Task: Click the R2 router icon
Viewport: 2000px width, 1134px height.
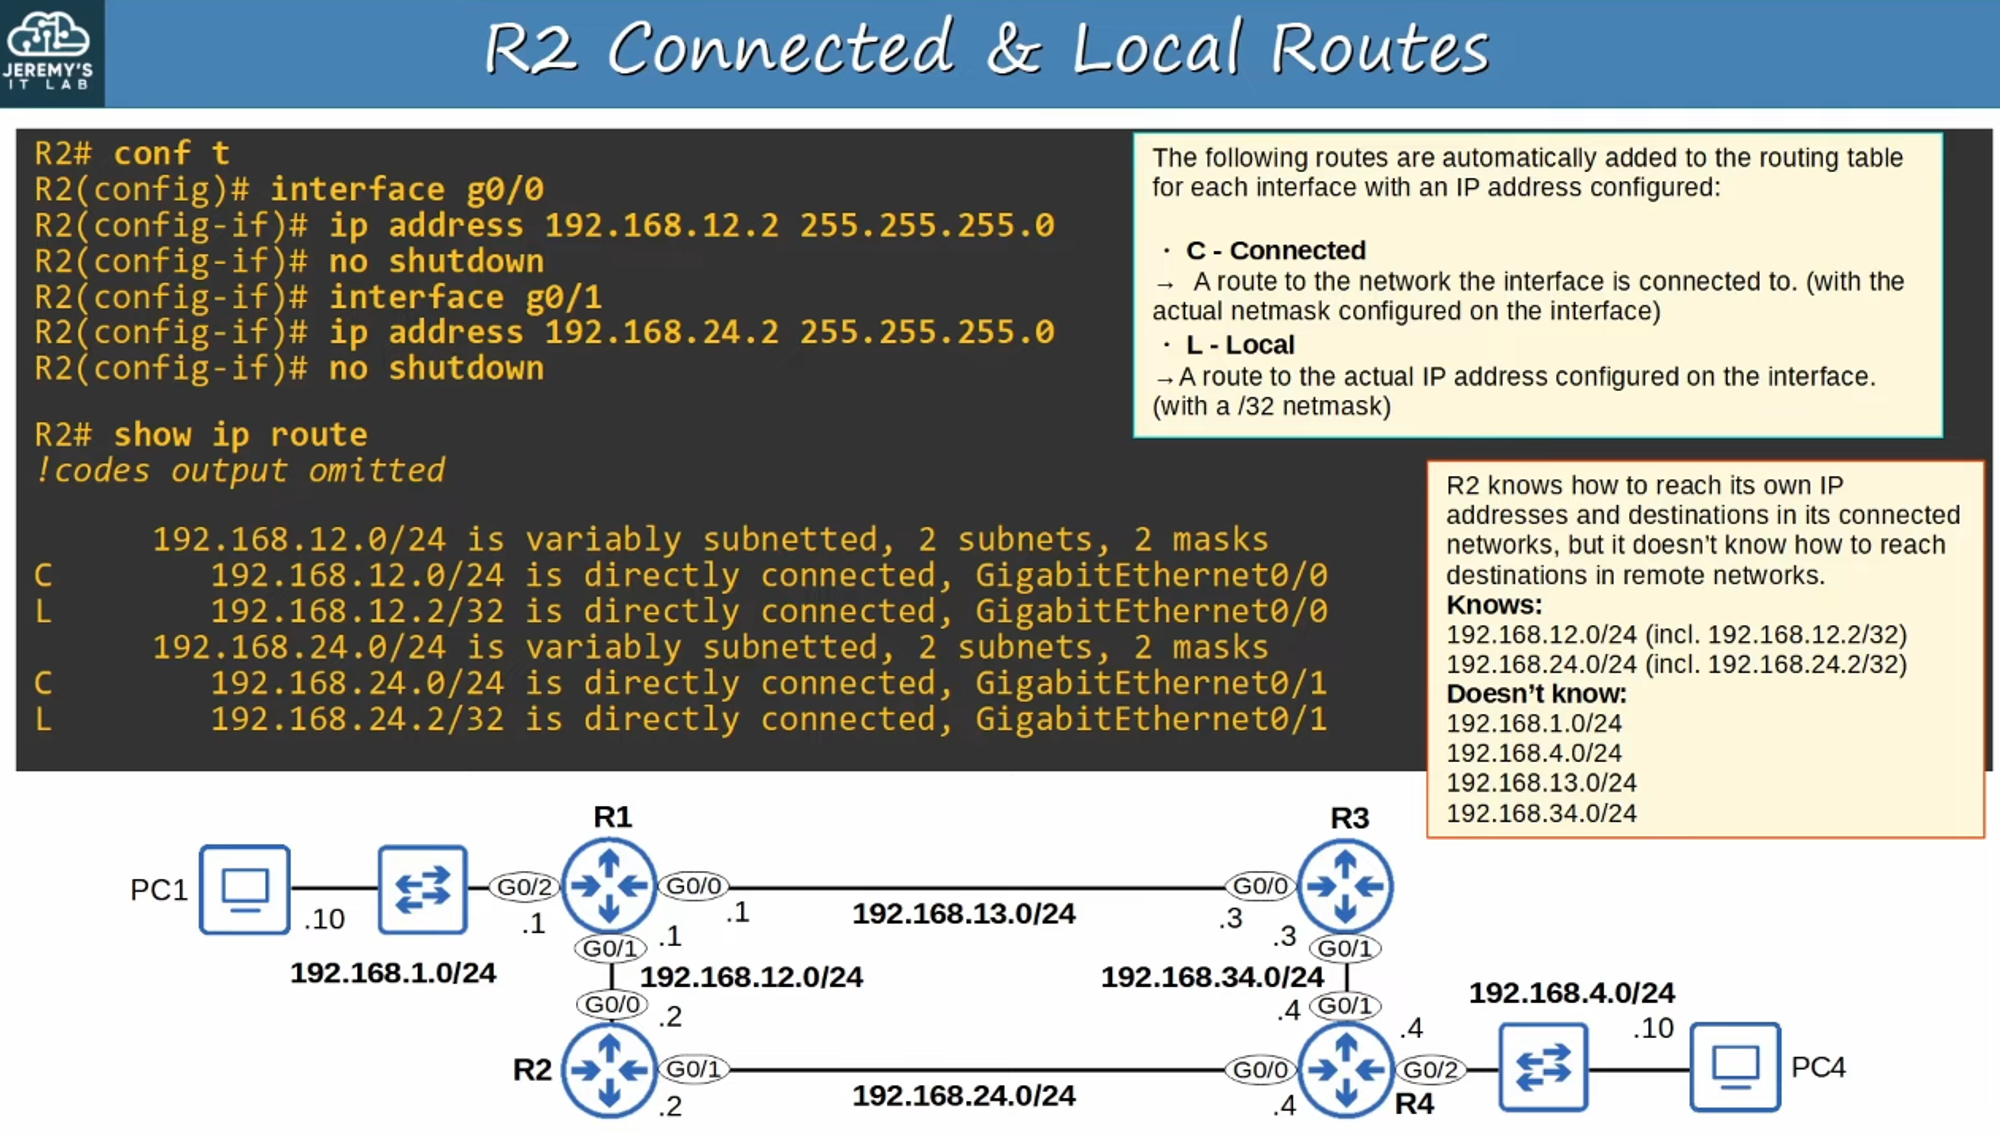Action: click(609, 1070)
